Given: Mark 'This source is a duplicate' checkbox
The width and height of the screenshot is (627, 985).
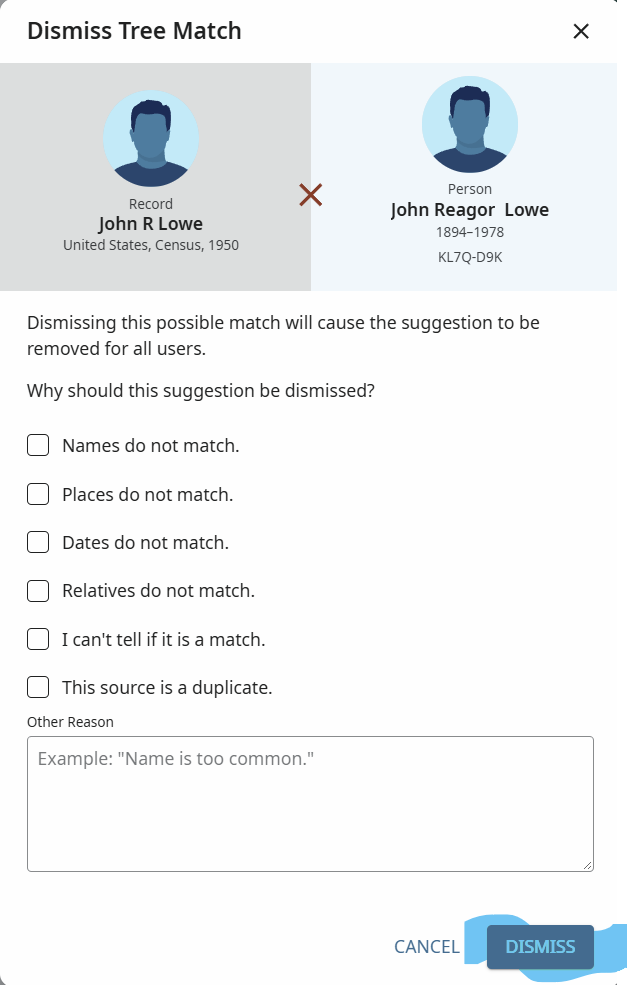Looking at the screenshot, I should coord(38,687).
